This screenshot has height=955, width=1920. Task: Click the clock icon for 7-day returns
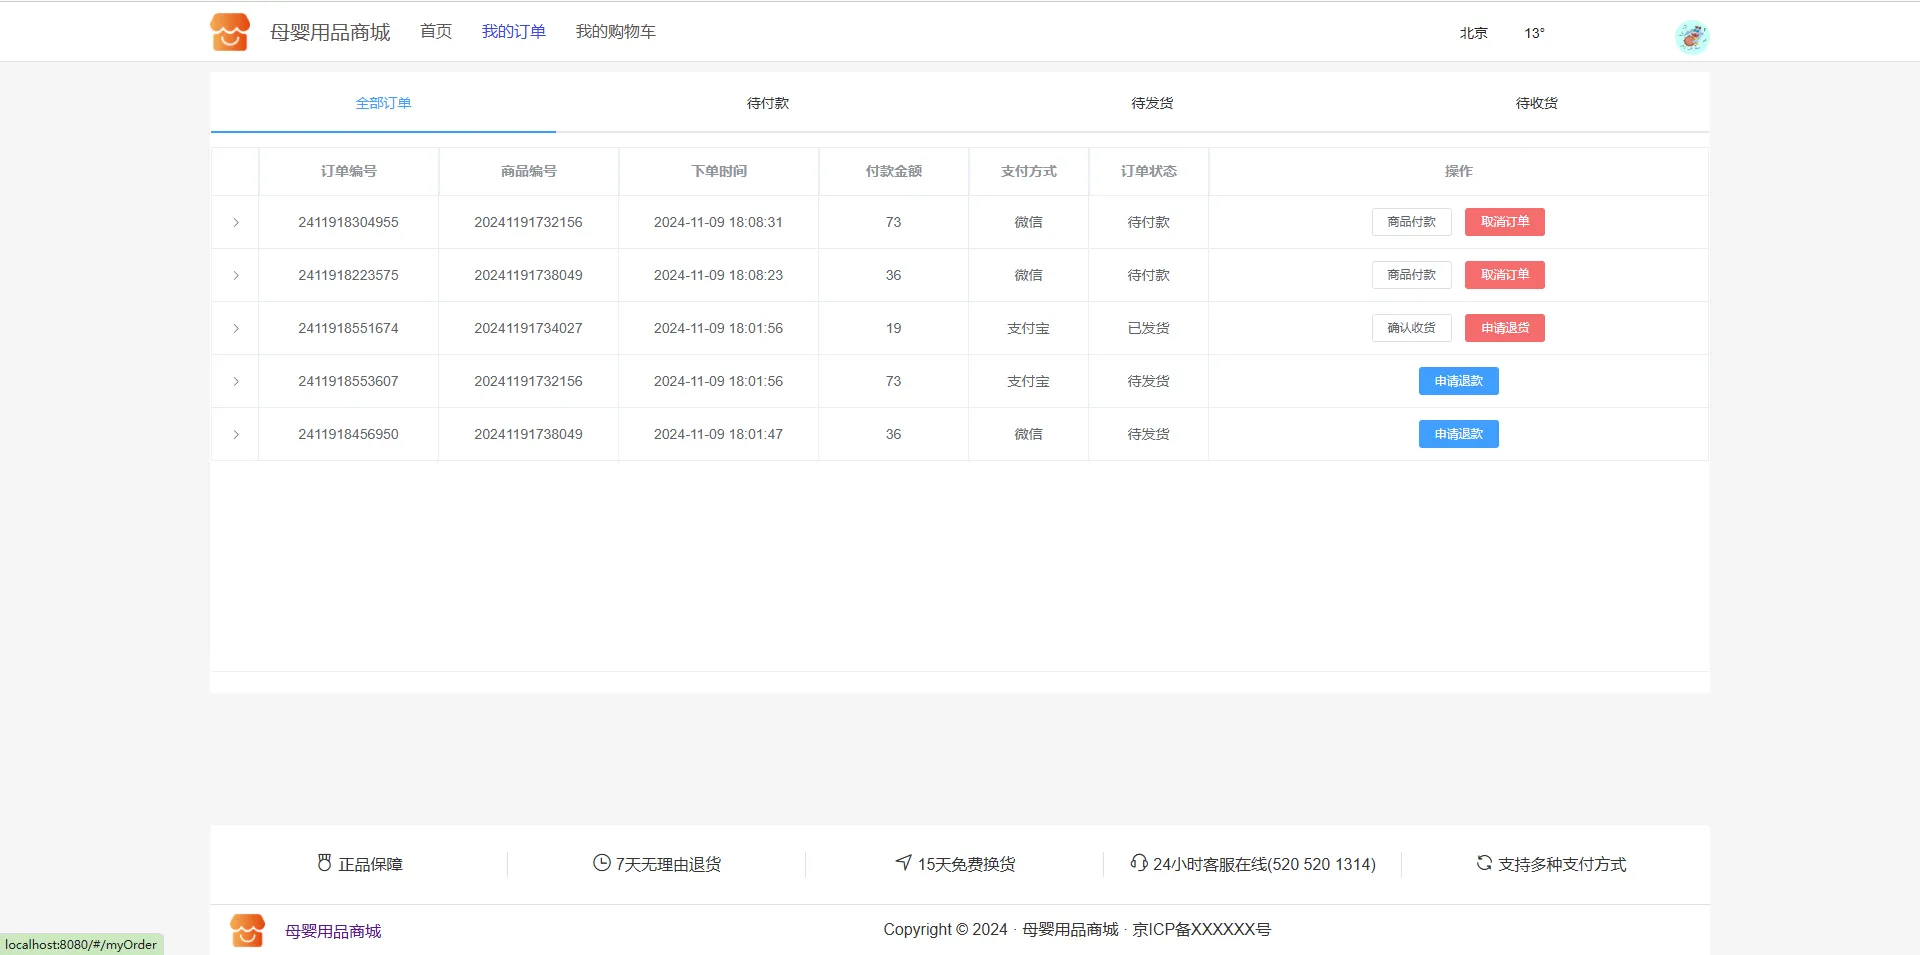601,863
